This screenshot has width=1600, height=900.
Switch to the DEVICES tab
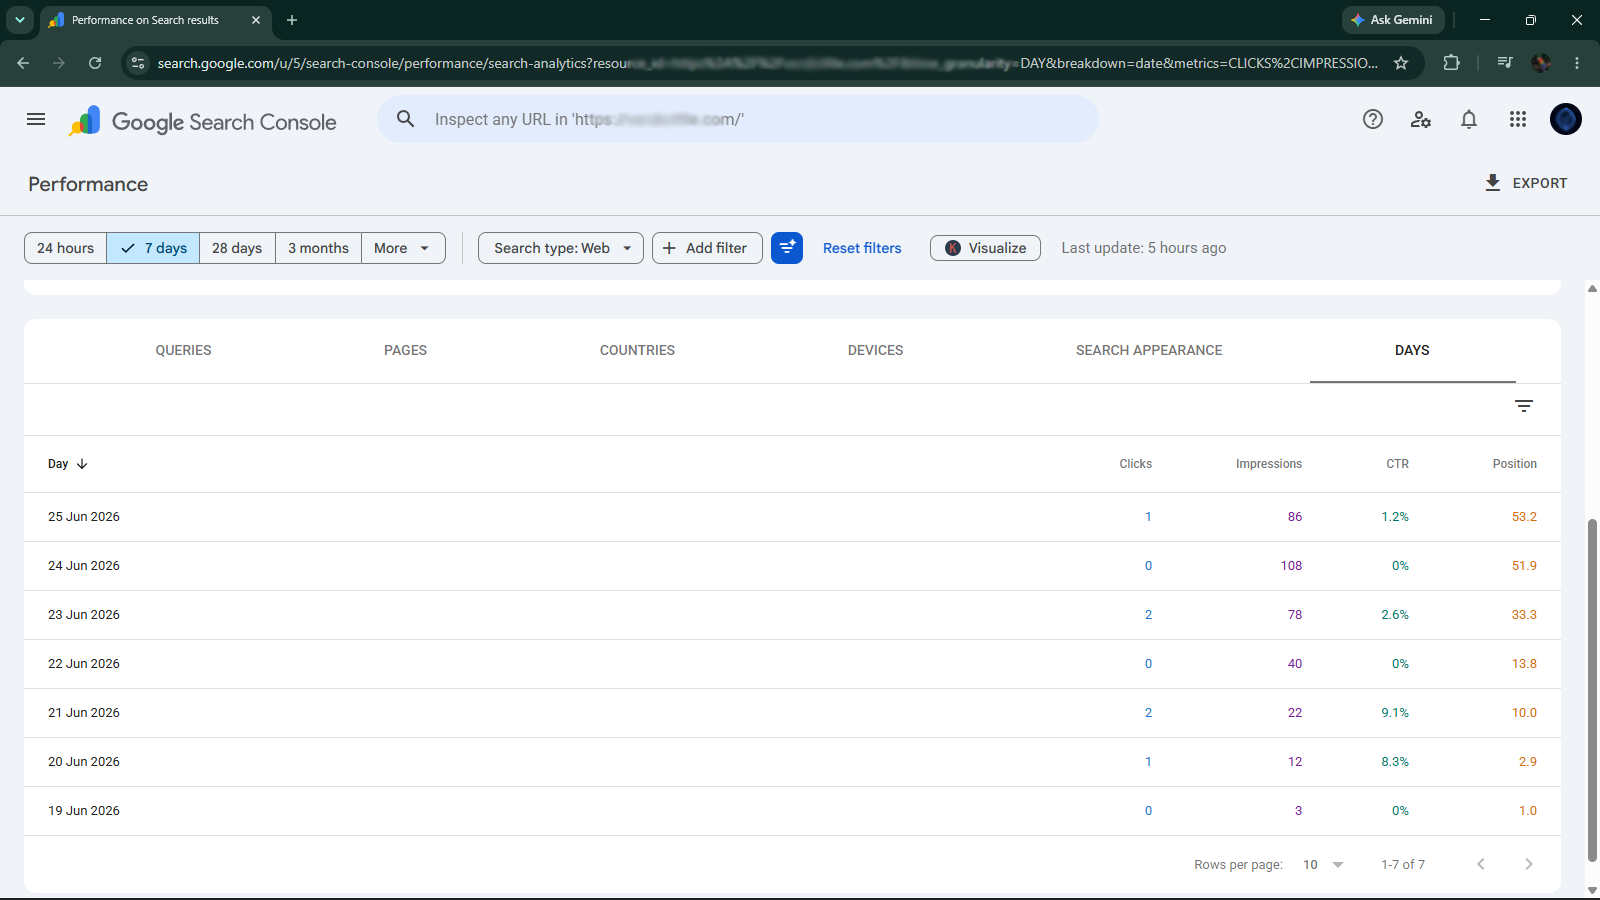coord(875,350)
